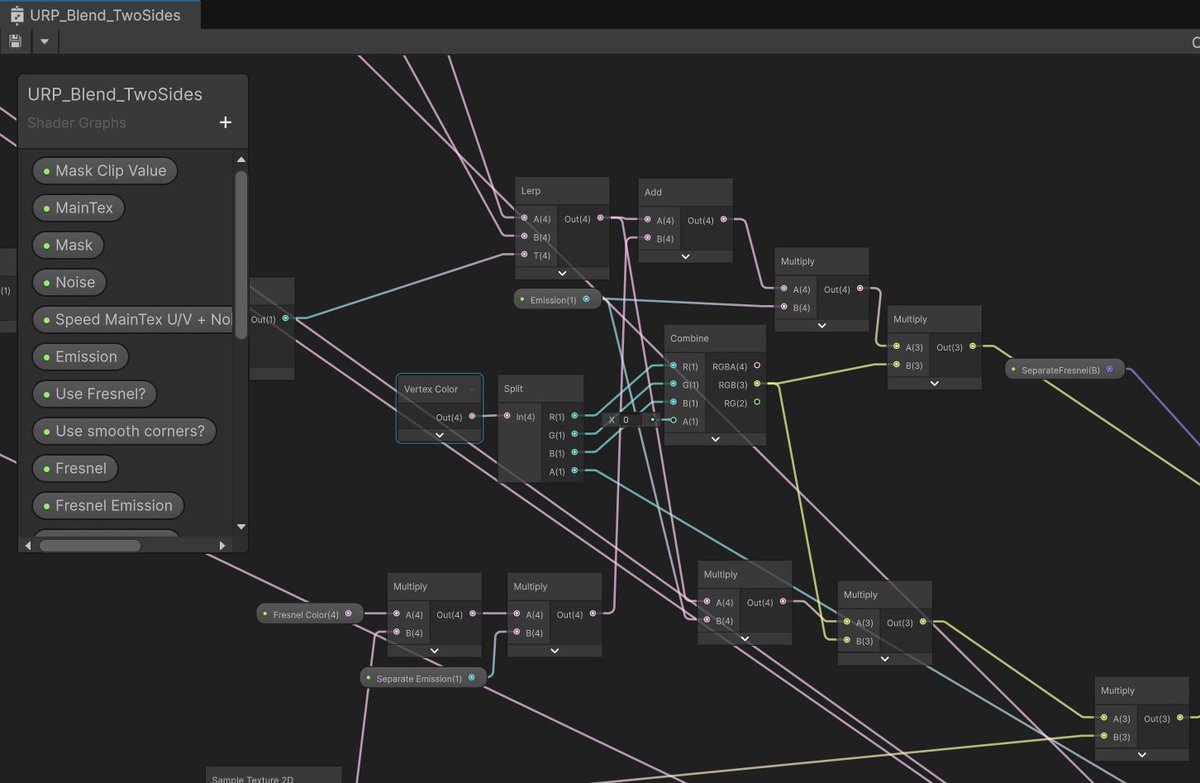Select the Emission(1) property node

pyautogui.click(x=558, y=299)
